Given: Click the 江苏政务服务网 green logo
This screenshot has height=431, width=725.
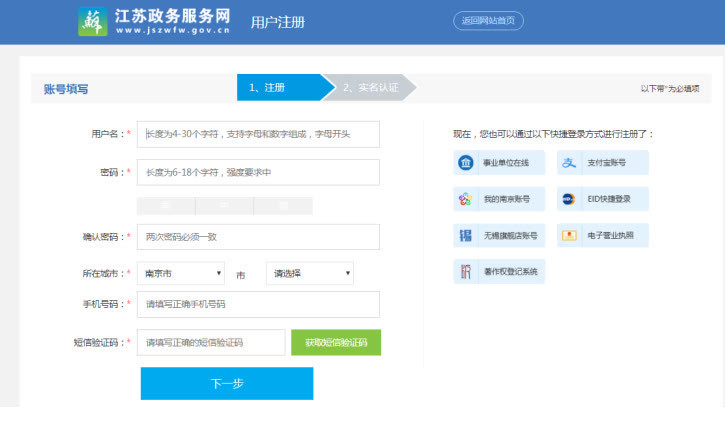Looking at the screenshot, I should pos(93,21).
